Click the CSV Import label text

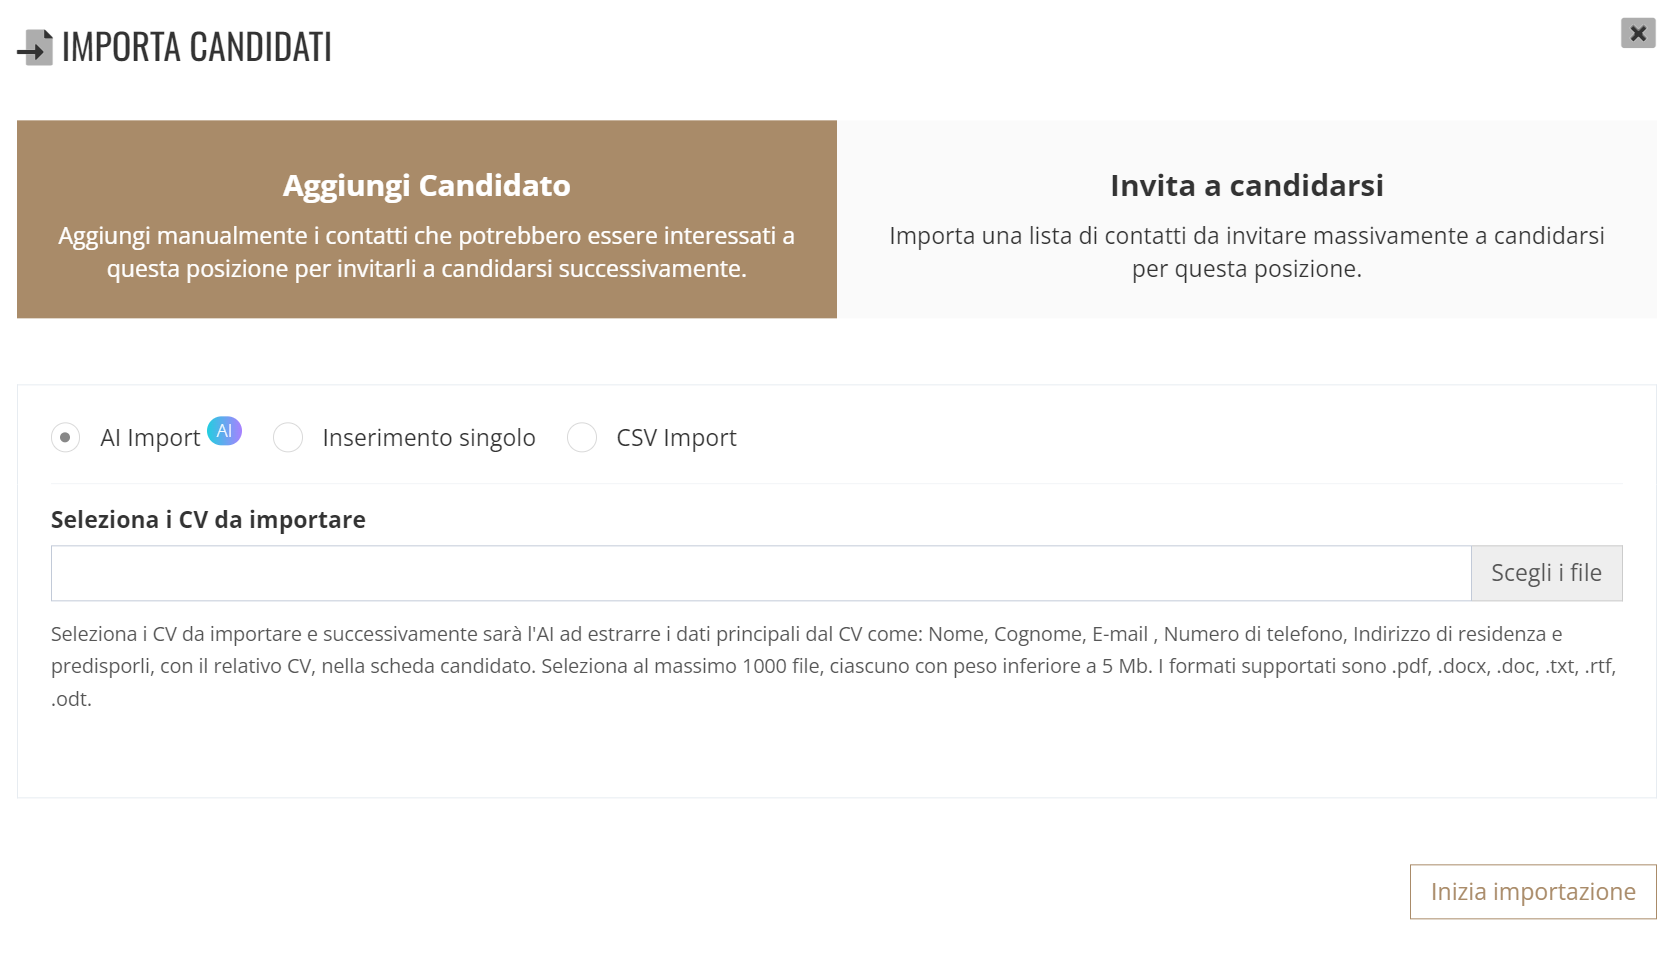676,438
